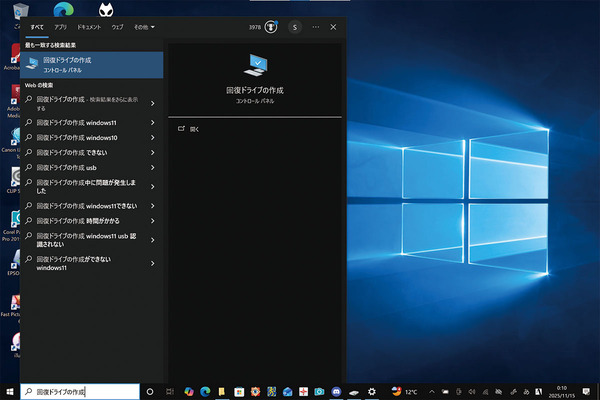Expand chevron for windows11できない suggestion

click(x=152, y=206)
